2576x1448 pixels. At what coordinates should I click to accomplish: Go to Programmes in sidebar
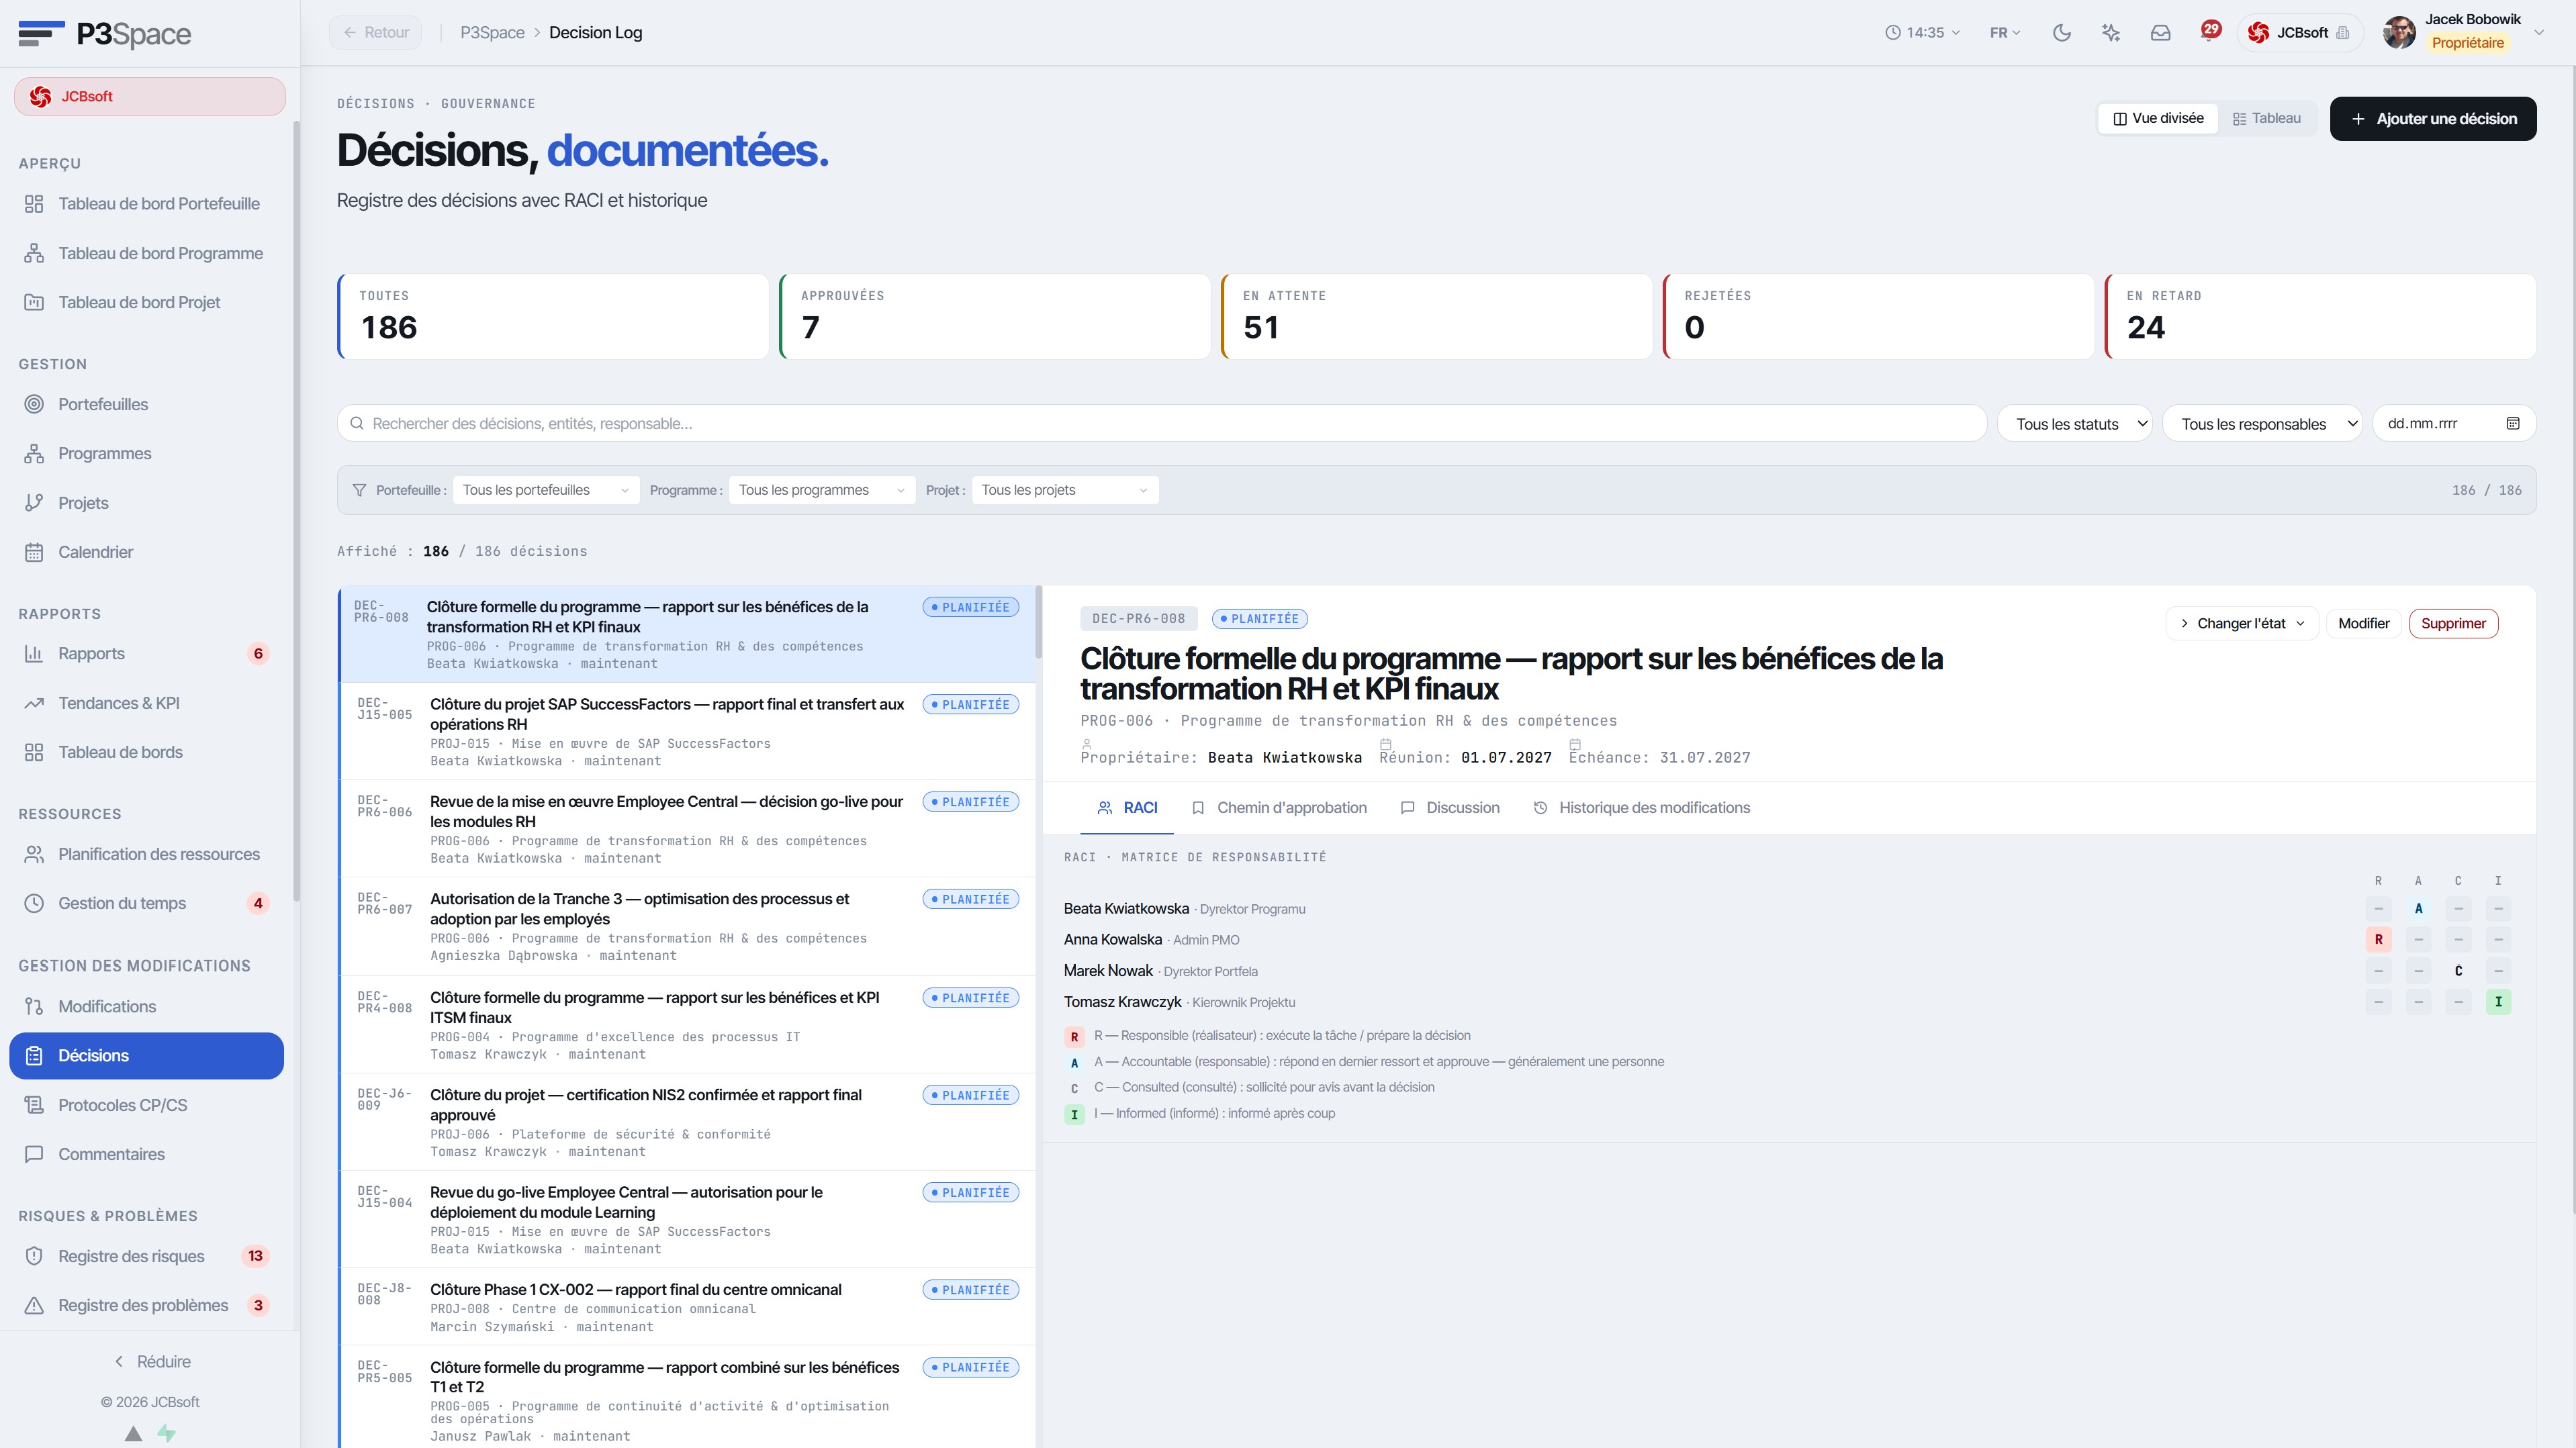(147, 453)
